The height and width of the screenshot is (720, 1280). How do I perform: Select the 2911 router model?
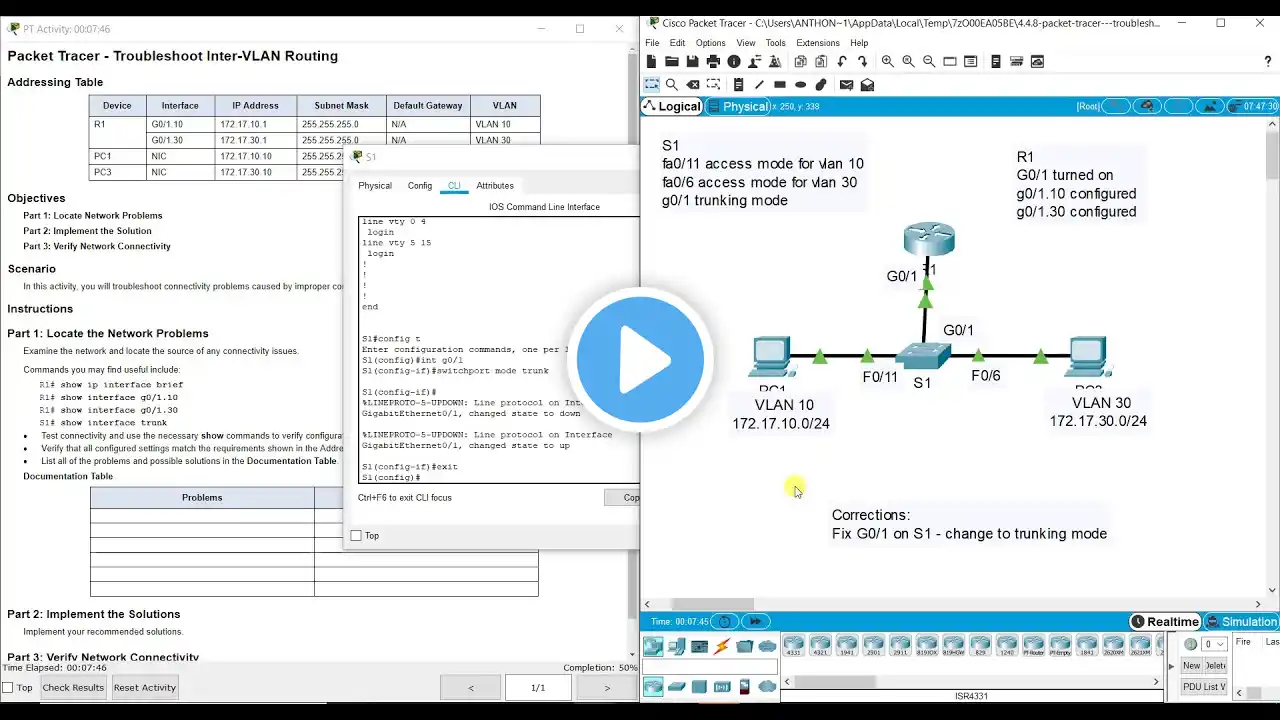click(x=900, y=646)
